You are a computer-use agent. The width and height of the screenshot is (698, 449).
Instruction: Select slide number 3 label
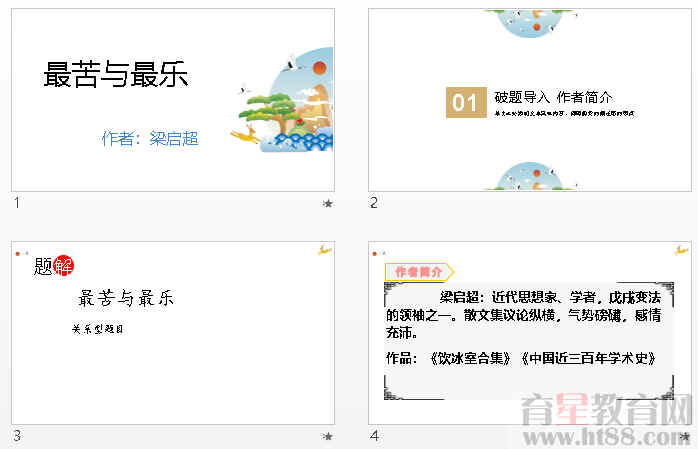click(x=17, y=436)
